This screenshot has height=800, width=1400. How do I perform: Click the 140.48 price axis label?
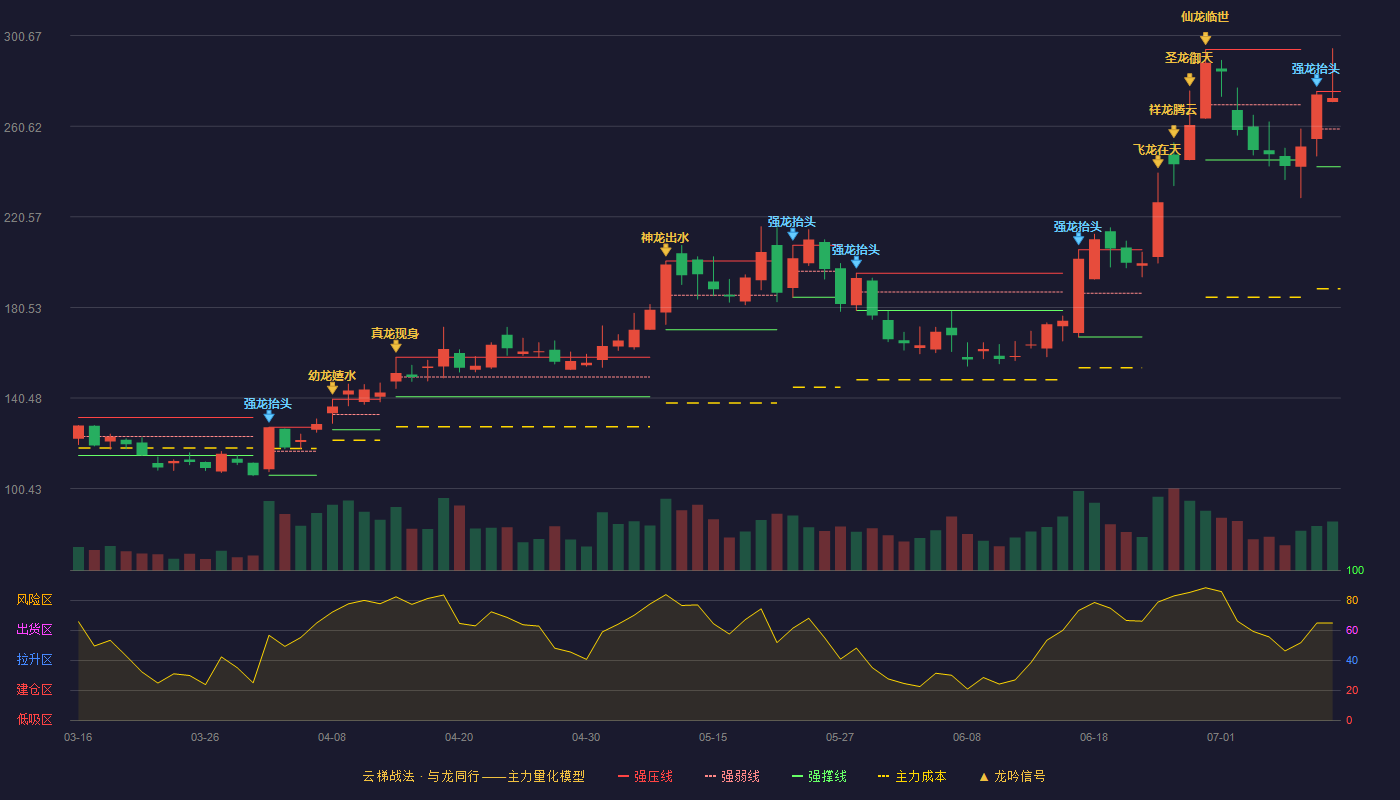pos(22,399)
